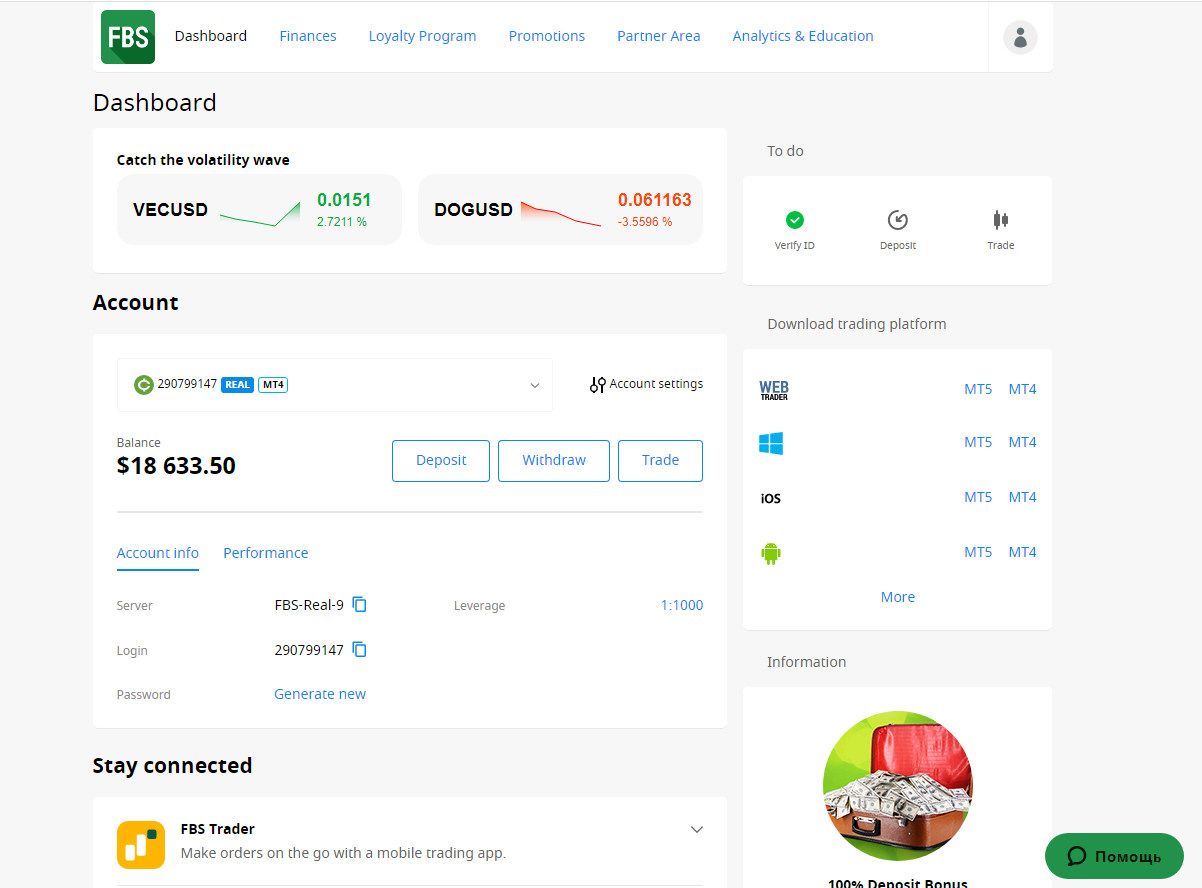The height and width of the screenshot is (888, 1202).
Task: Download MT5 for Android
Action: (x=978, y=552)
